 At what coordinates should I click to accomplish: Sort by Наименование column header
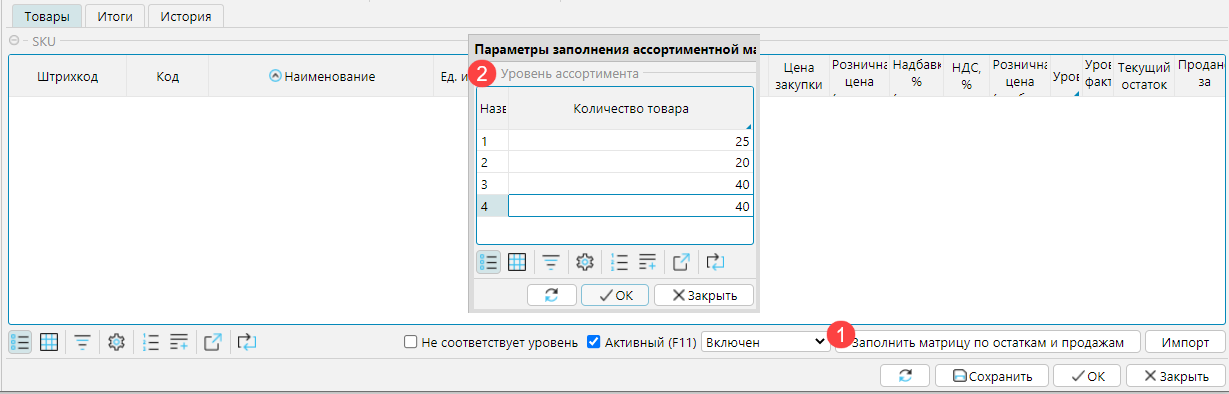pyautogui.click(x=322, y=76)
